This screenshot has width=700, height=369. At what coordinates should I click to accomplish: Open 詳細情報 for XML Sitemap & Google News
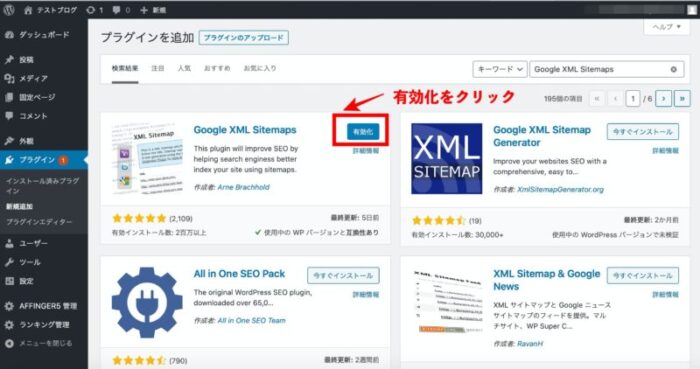tap(665, 294)
